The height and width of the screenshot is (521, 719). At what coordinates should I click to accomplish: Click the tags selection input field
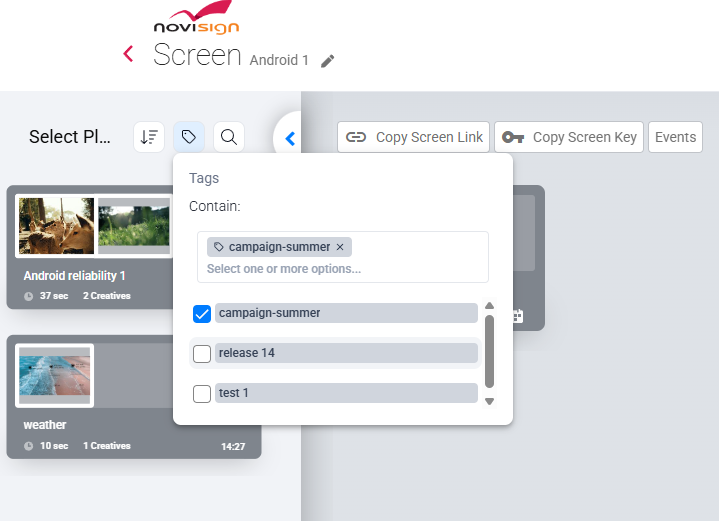tap(340, 269)
